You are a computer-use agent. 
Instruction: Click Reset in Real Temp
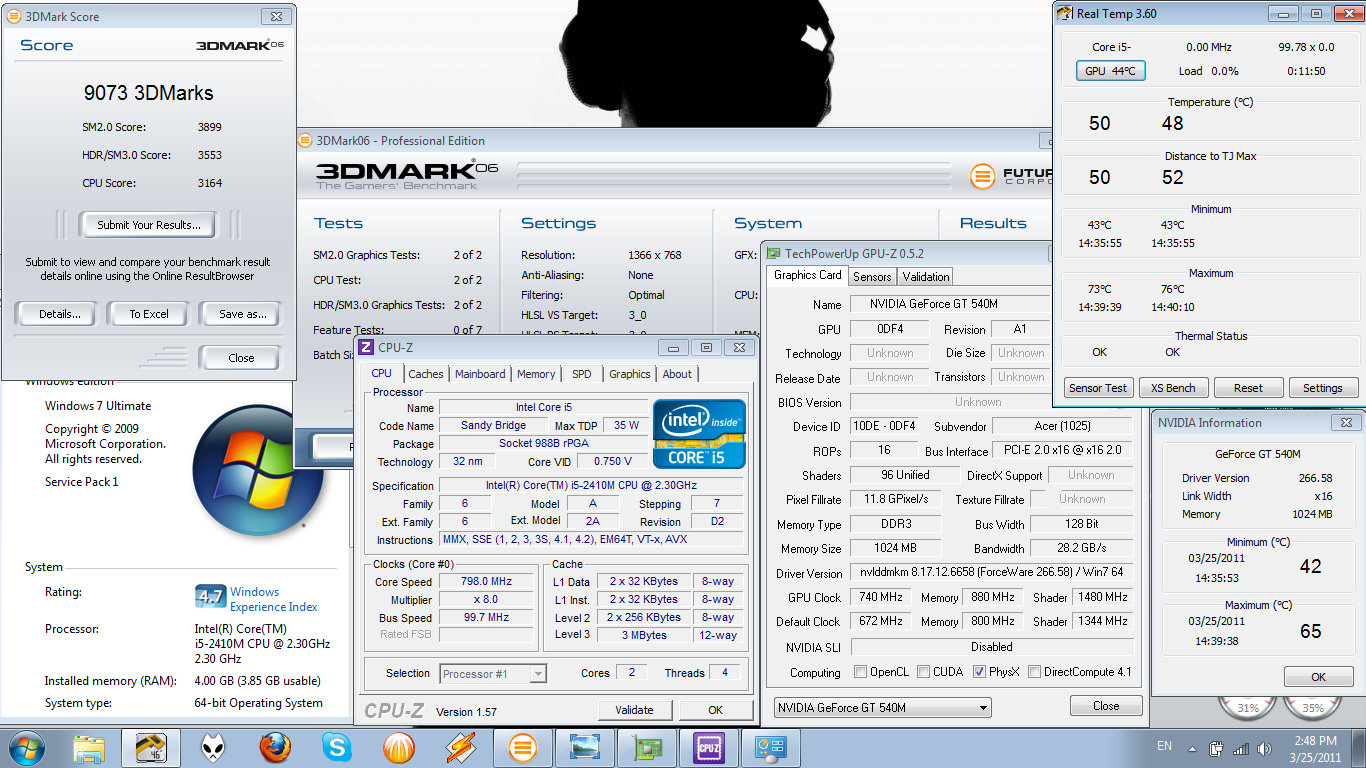point(1248,388)
